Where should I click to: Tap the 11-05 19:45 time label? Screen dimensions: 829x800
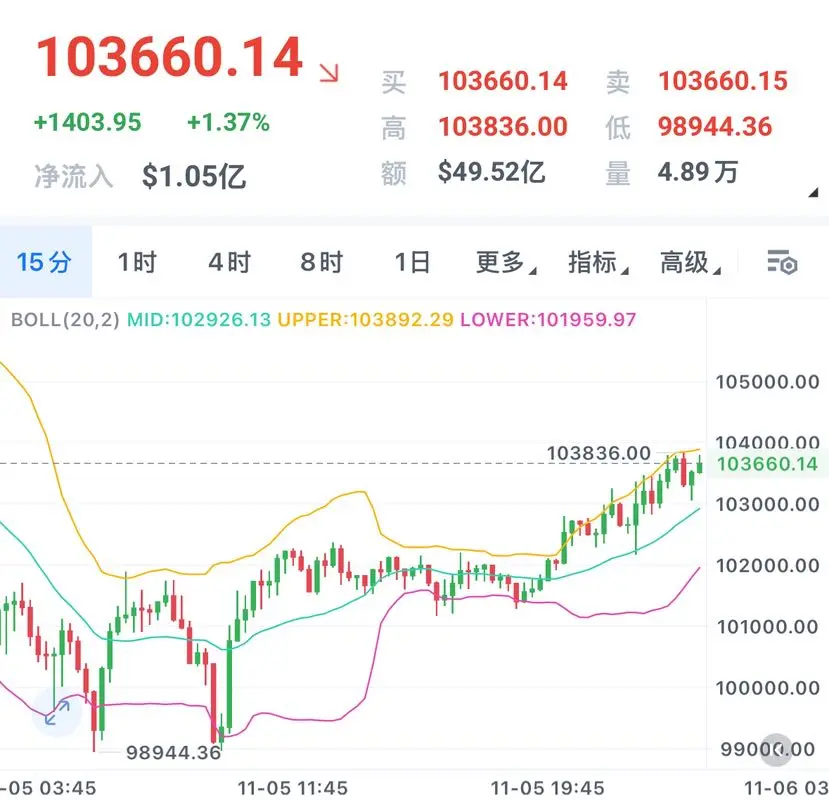[x=547, y=788]
